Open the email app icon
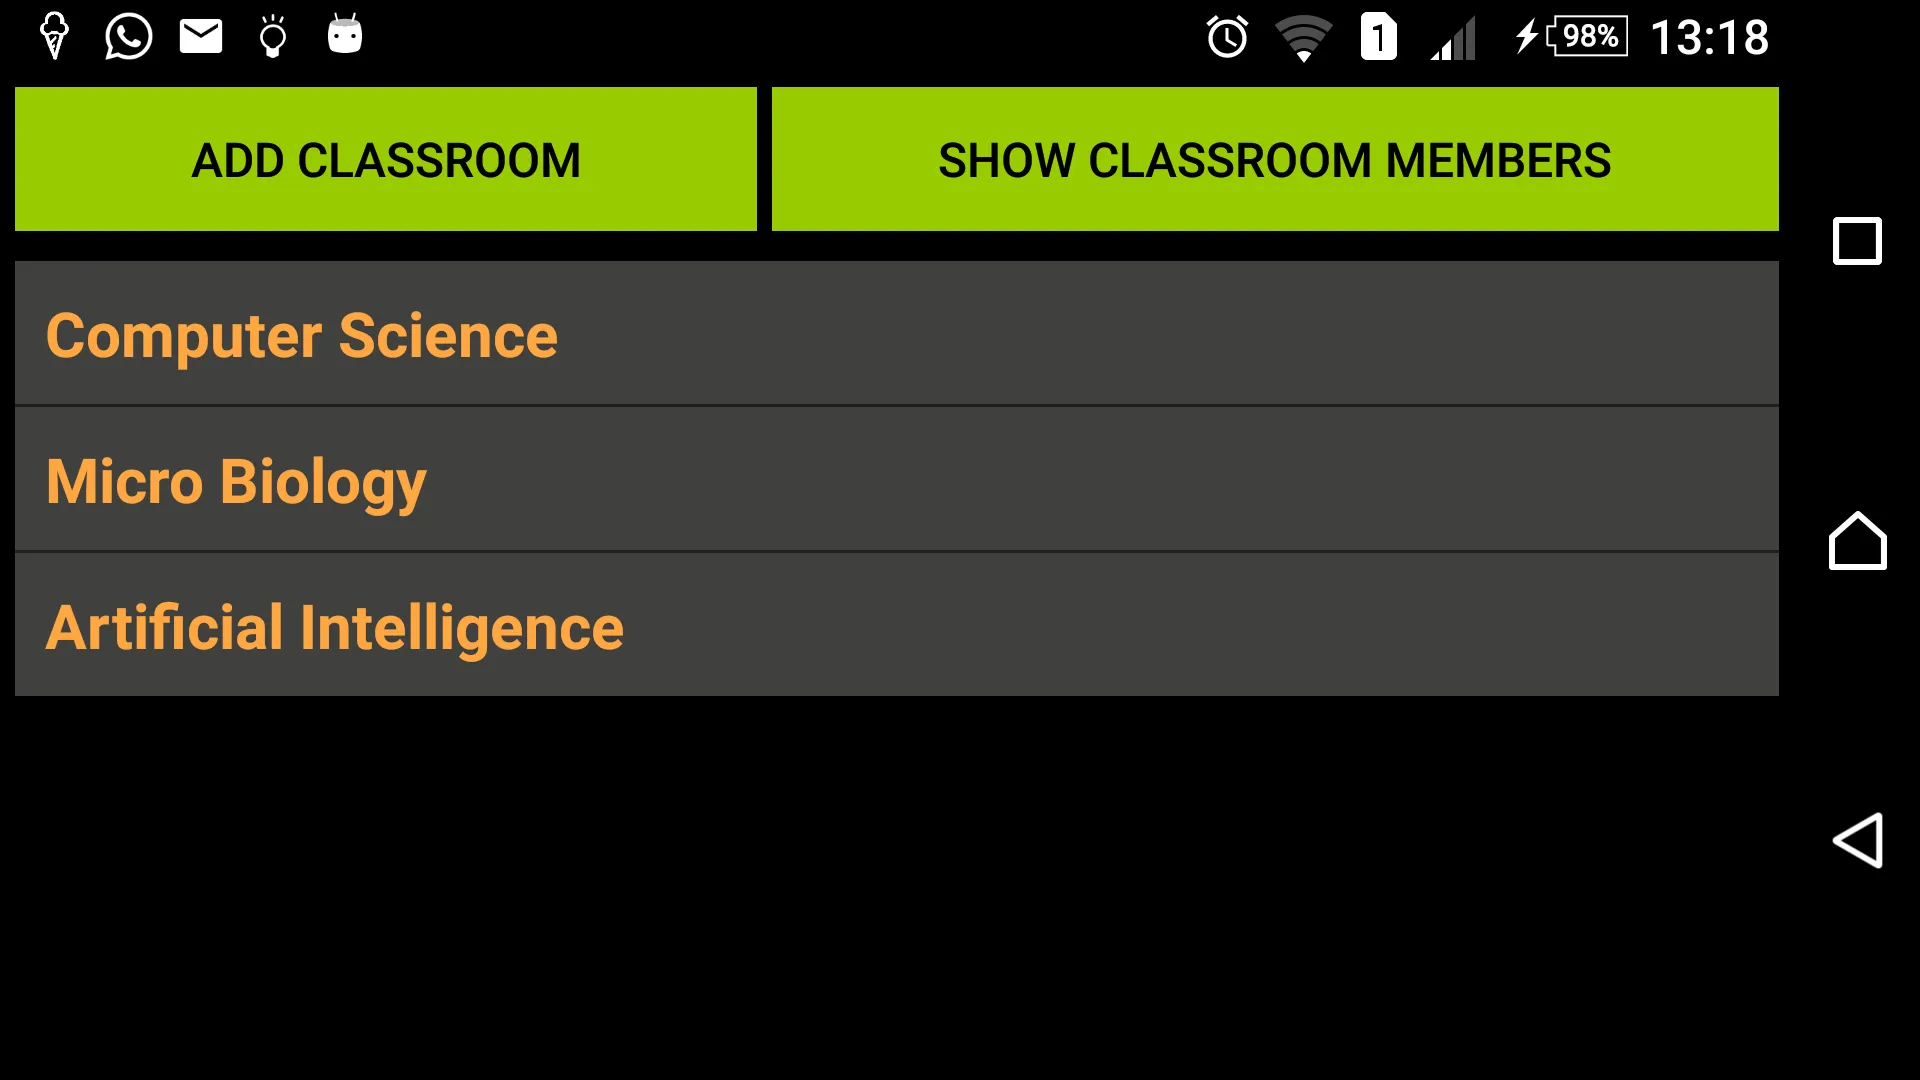This screenshot has height=1080, width=1920. [200, 36]
